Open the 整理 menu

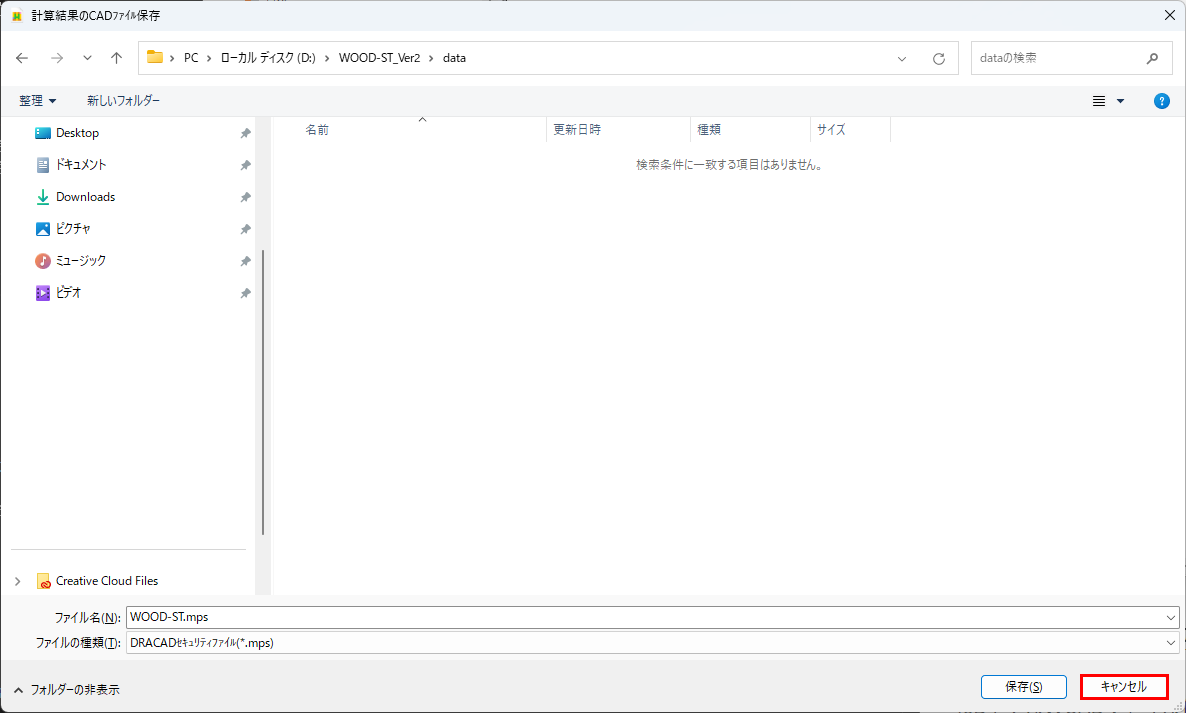[38, 101]
